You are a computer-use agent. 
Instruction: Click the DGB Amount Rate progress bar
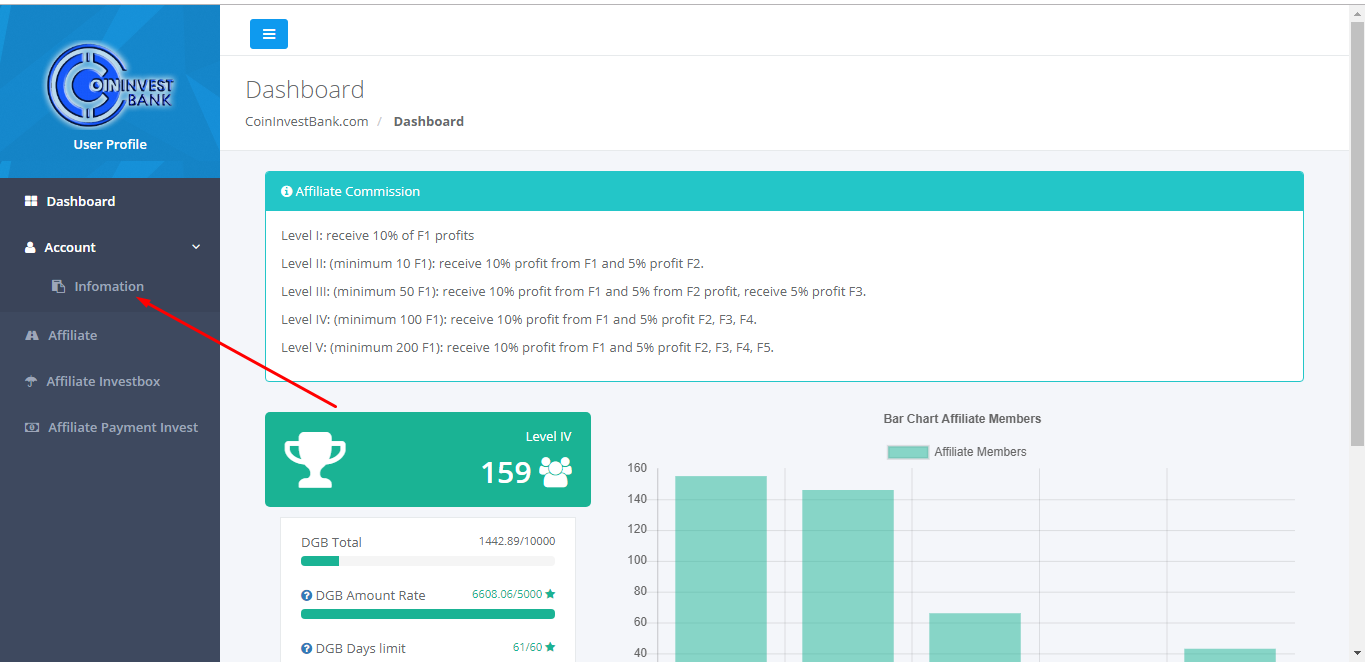coord(428,614)
